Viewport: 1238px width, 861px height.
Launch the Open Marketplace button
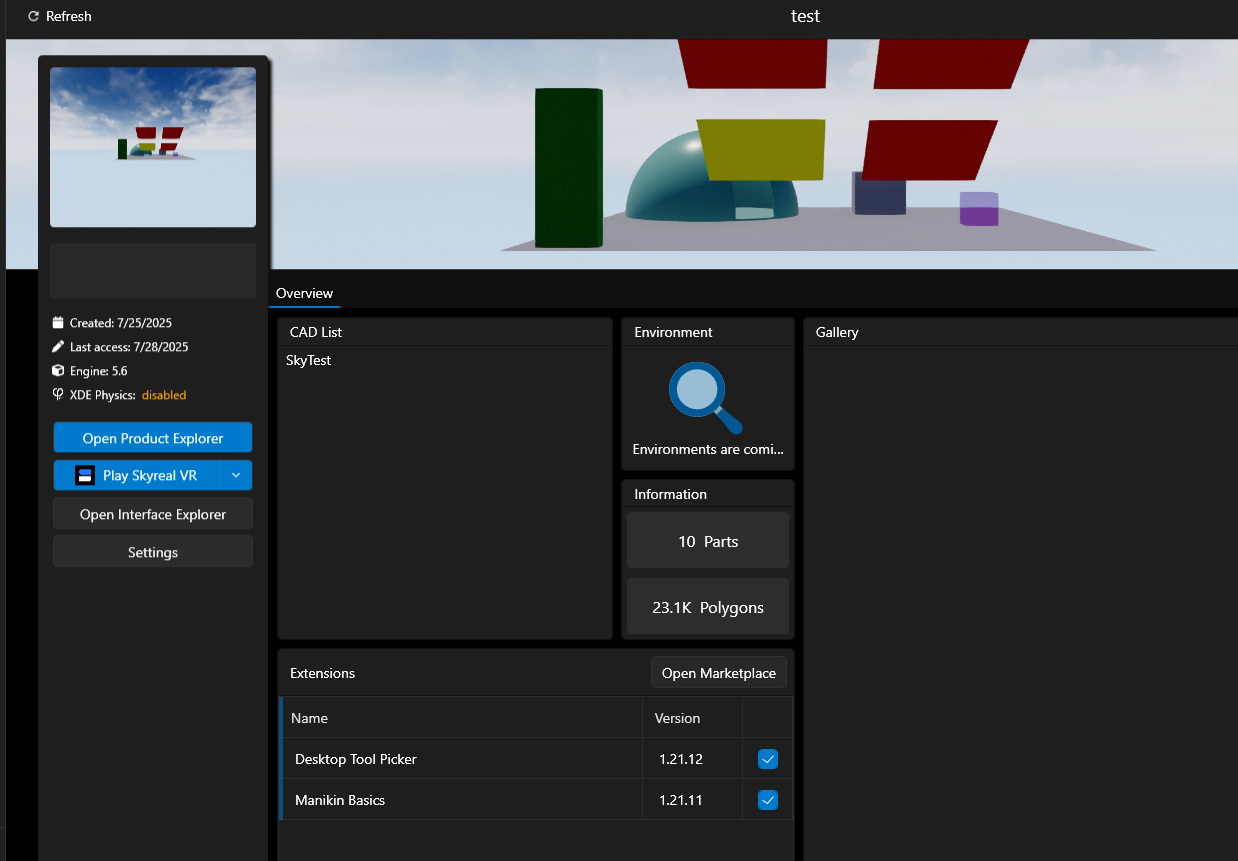click(718, 673)
